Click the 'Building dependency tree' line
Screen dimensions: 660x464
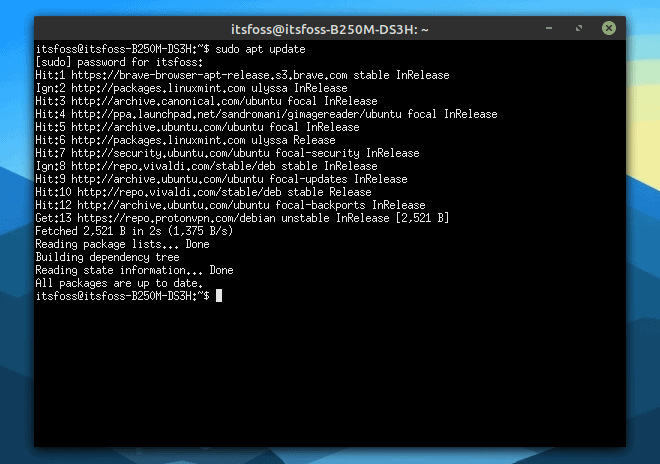point(107,257)
